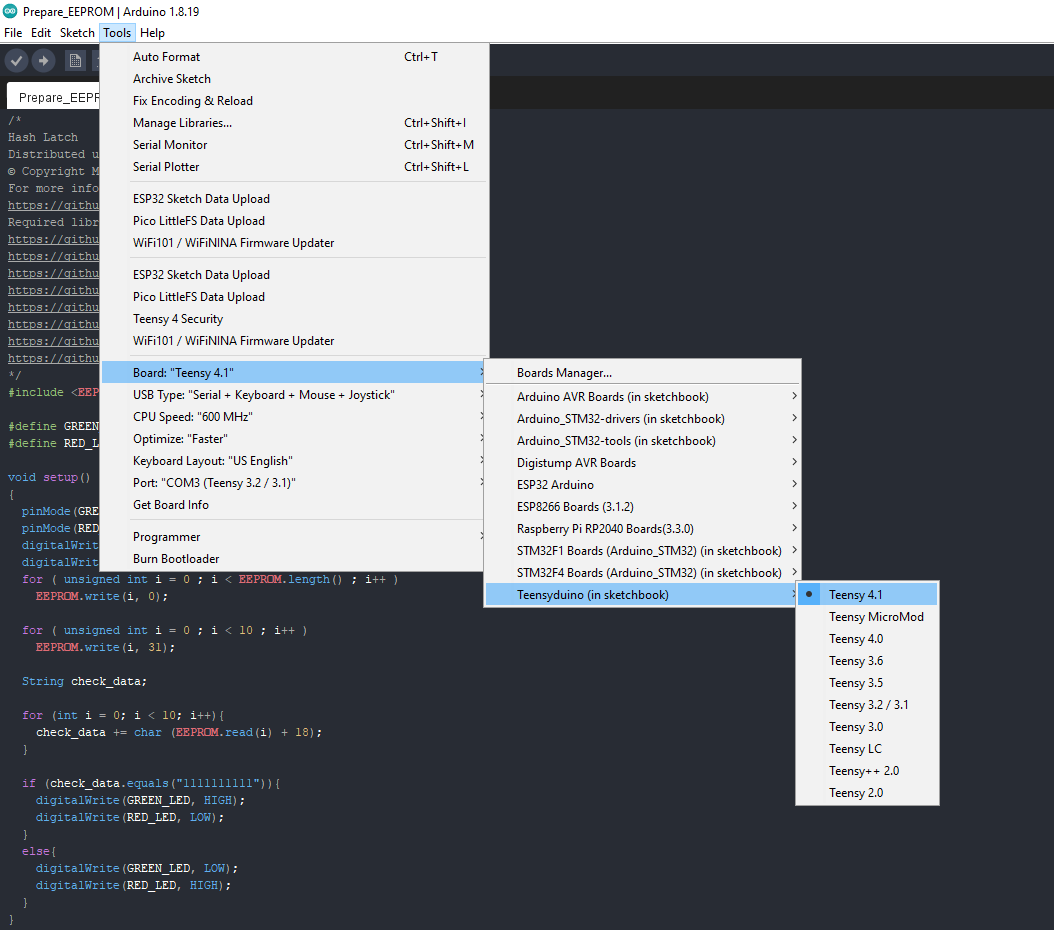Select Fix Encoding & Reload
The width and height of the screenshot is (1054, 930).
click(x=294, y=101)
